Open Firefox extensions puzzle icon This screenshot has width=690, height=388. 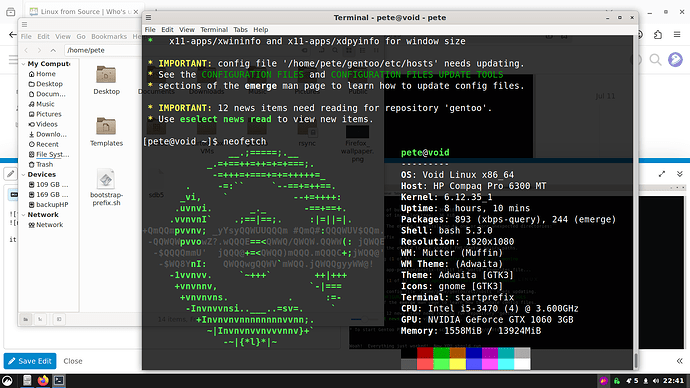coord(658,34)
